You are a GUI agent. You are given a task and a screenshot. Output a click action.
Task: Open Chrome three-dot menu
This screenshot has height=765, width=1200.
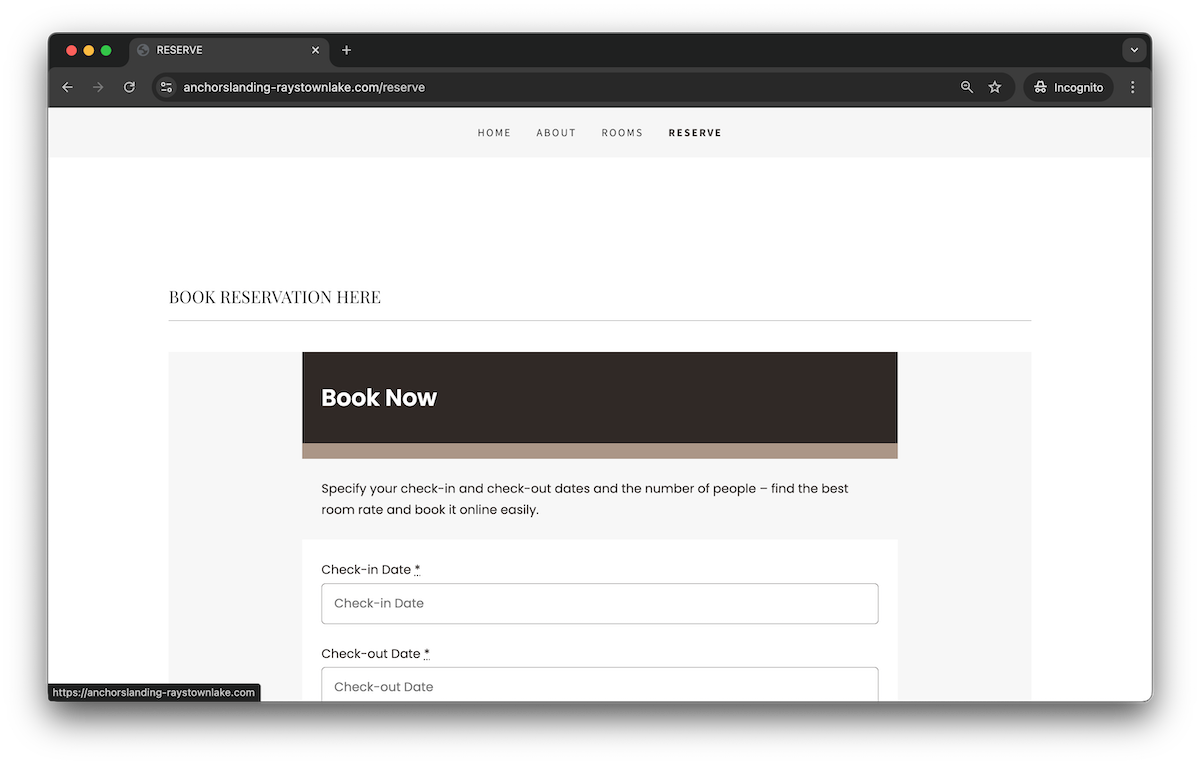[x=1132, y=87]
